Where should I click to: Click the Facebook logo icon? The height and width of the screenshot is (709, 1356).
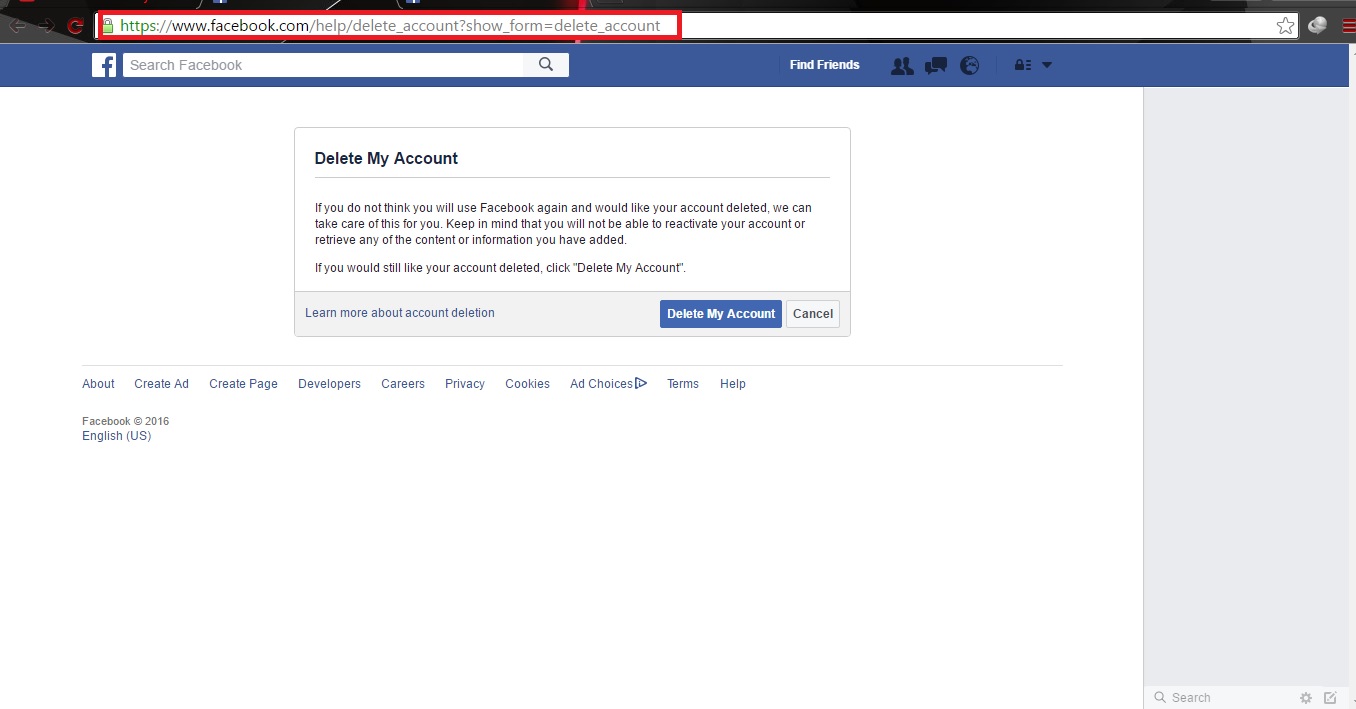tap(104, 65)
